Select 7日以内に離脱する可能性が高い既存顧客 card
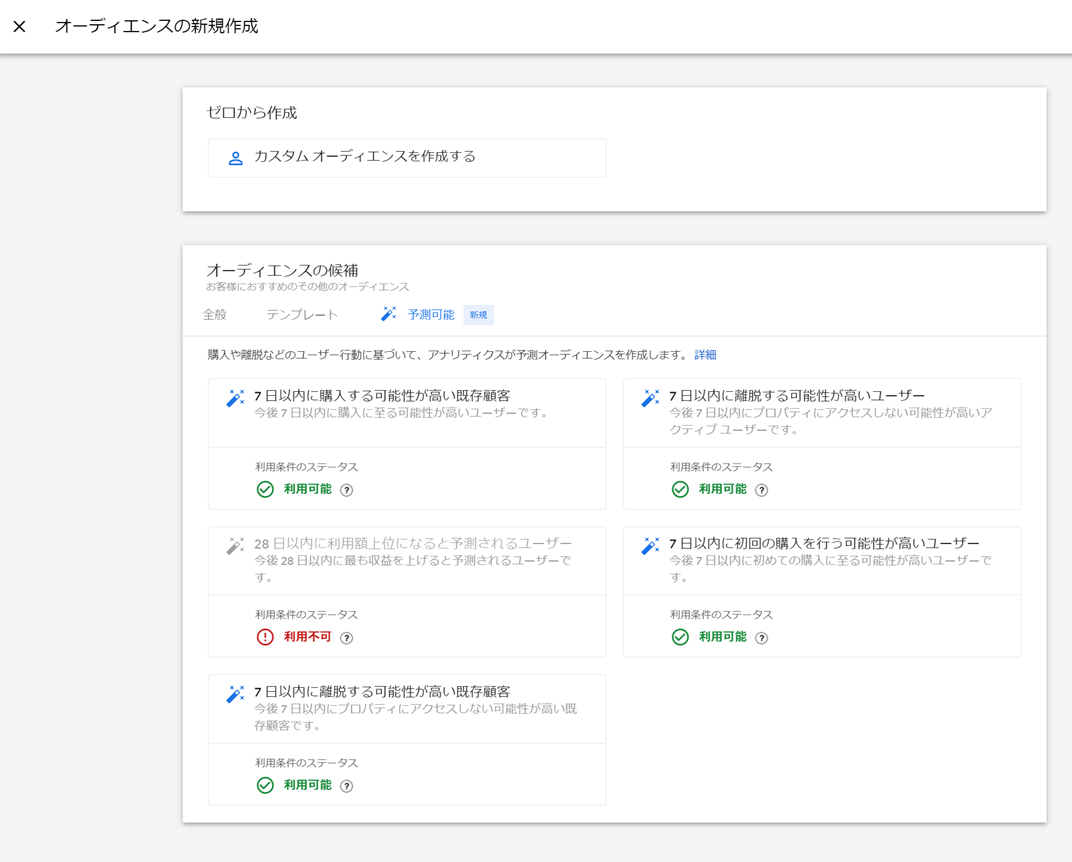 406,708
